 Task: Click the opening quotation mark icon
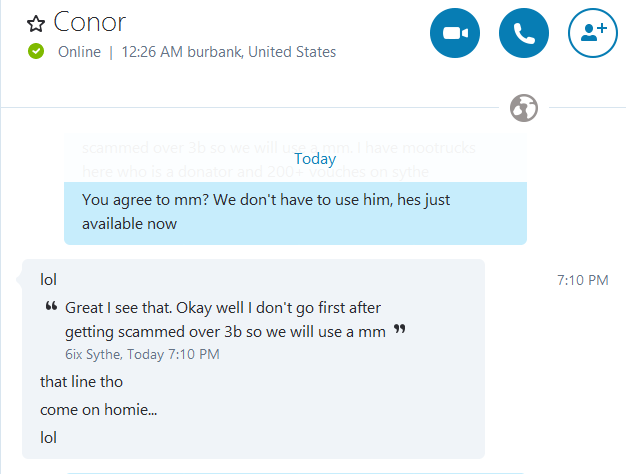(x=51, y=308)
